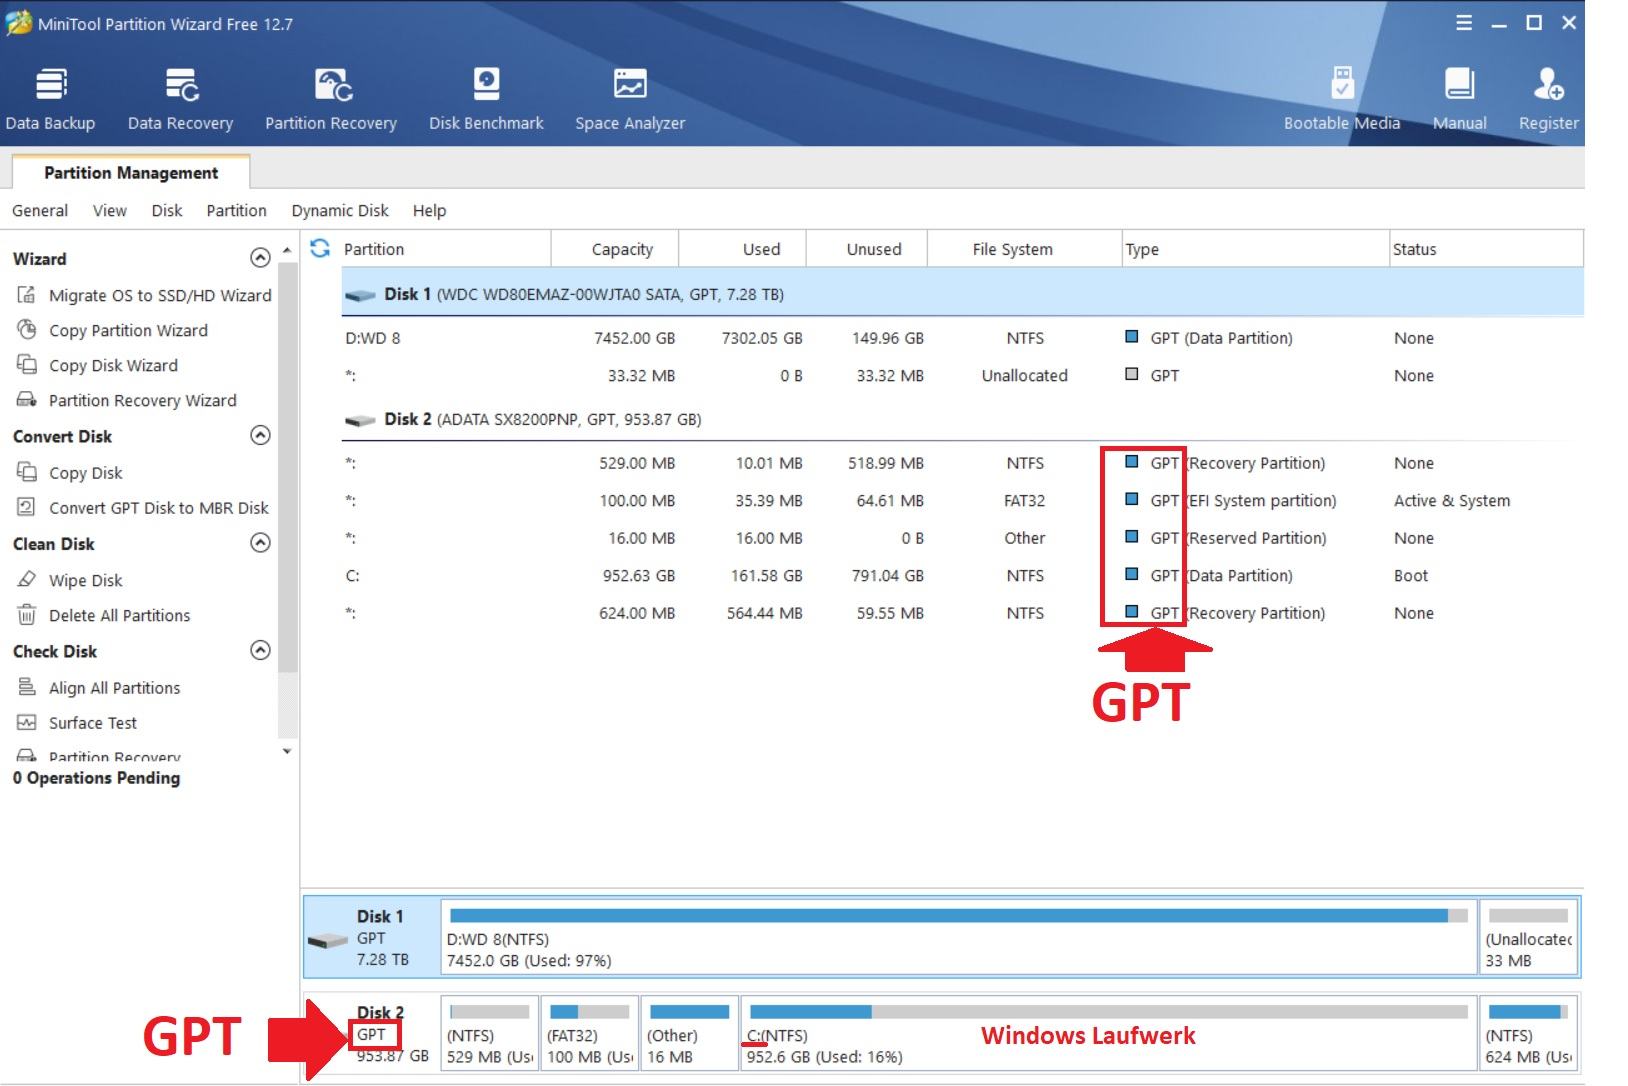Click the (NTFS) 624 MB block in the disk map
This screenshot has height=1086, width=1628.
(1529, 1033)
